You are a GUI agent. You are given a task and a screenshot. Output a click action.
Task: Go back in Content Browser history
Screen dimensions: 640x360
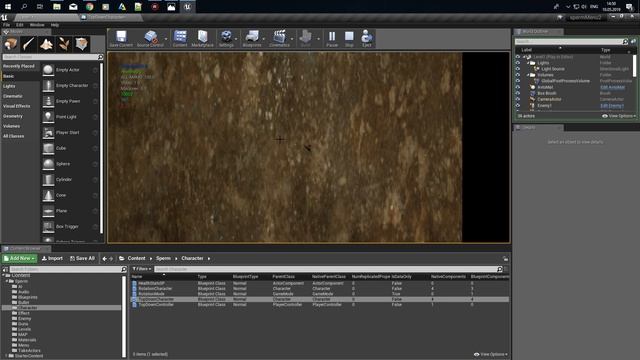[104, 258]
